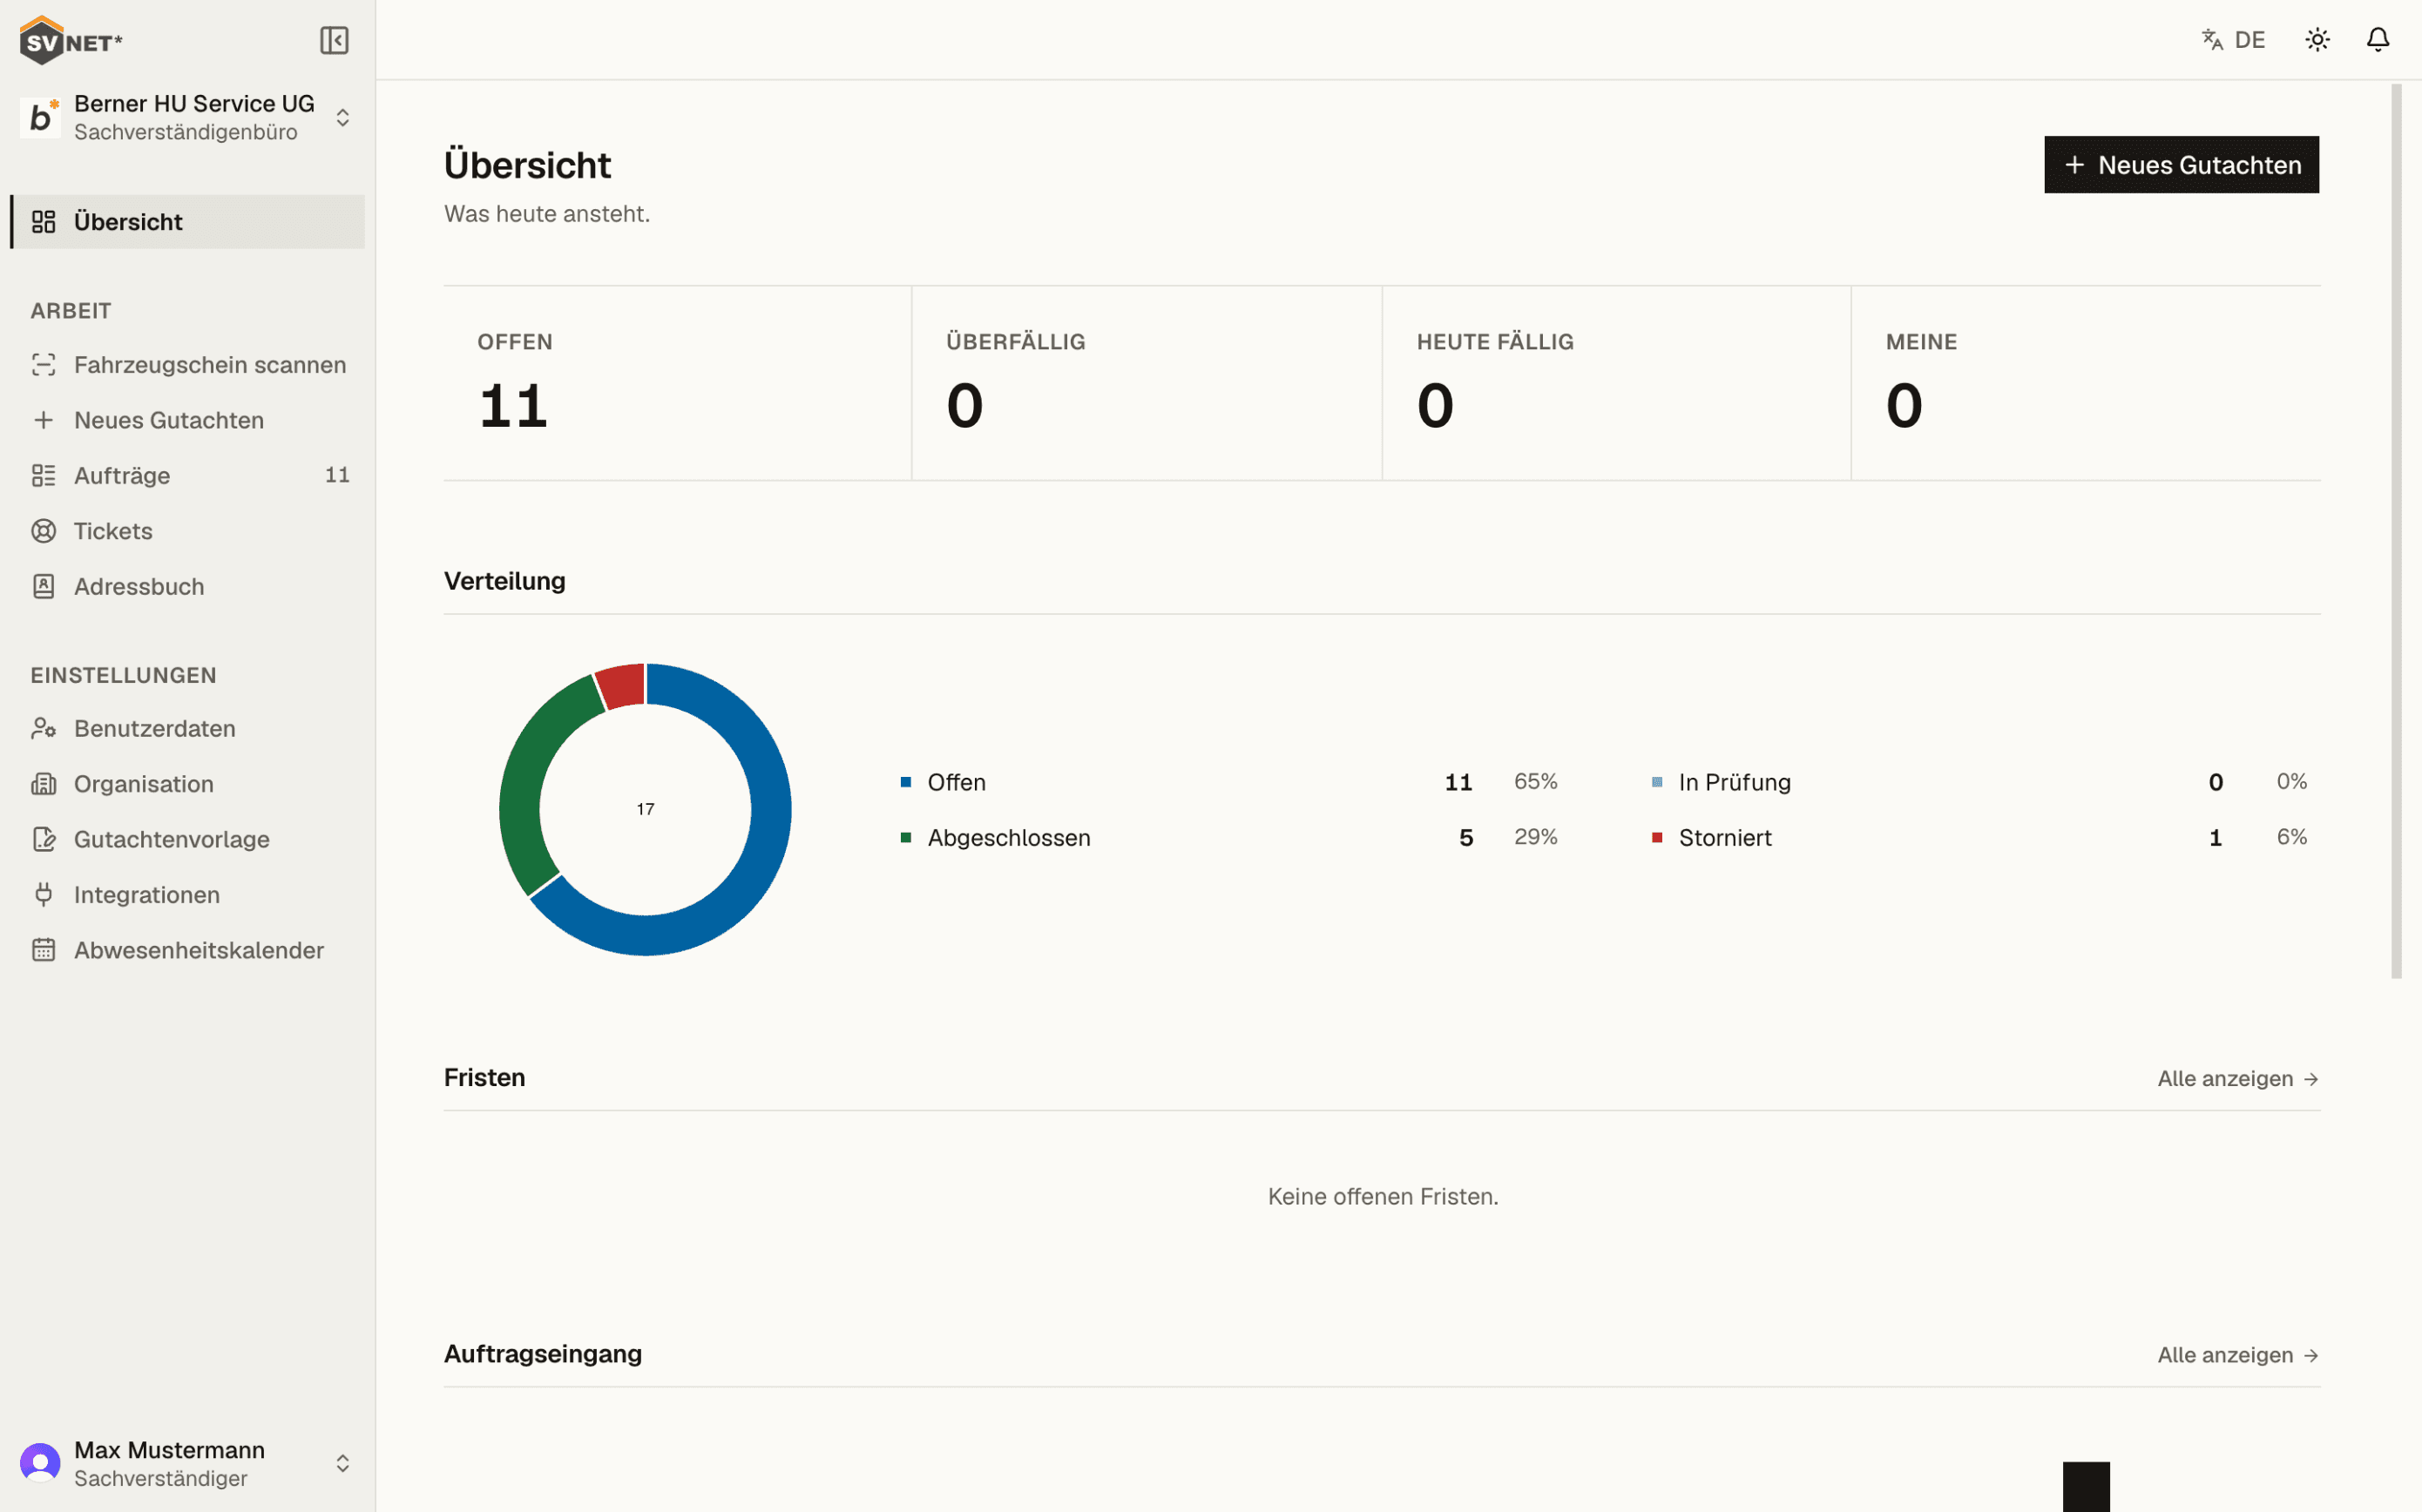Click the Integrationen plug icon
The image size is (2422, 1512).
[43, 895]
